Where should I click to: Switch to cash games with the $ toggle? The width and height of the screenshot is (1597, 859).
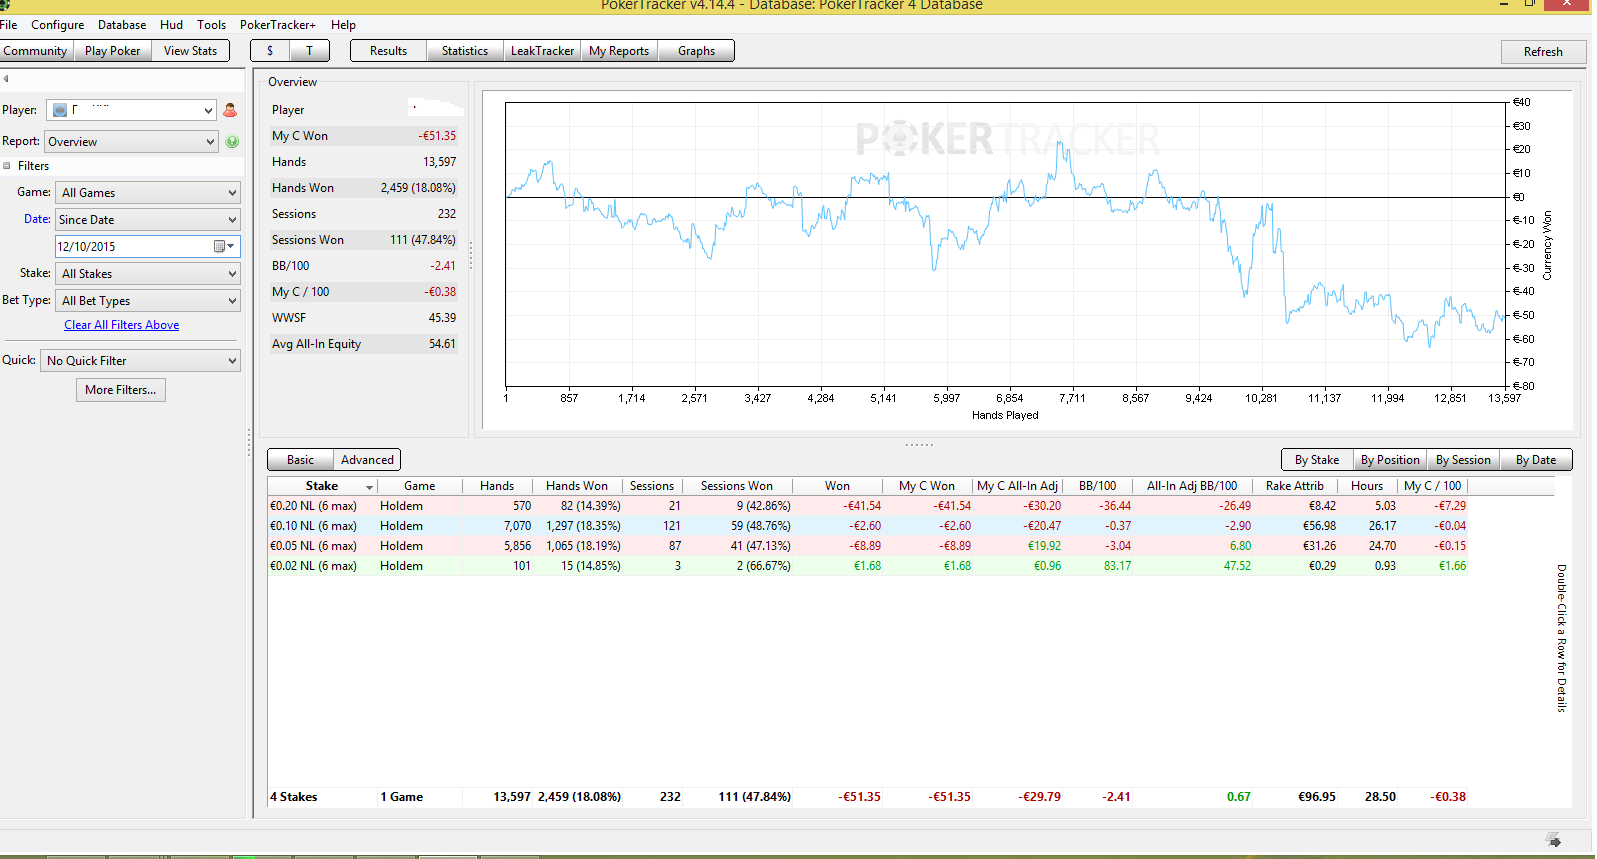point(270,51)
